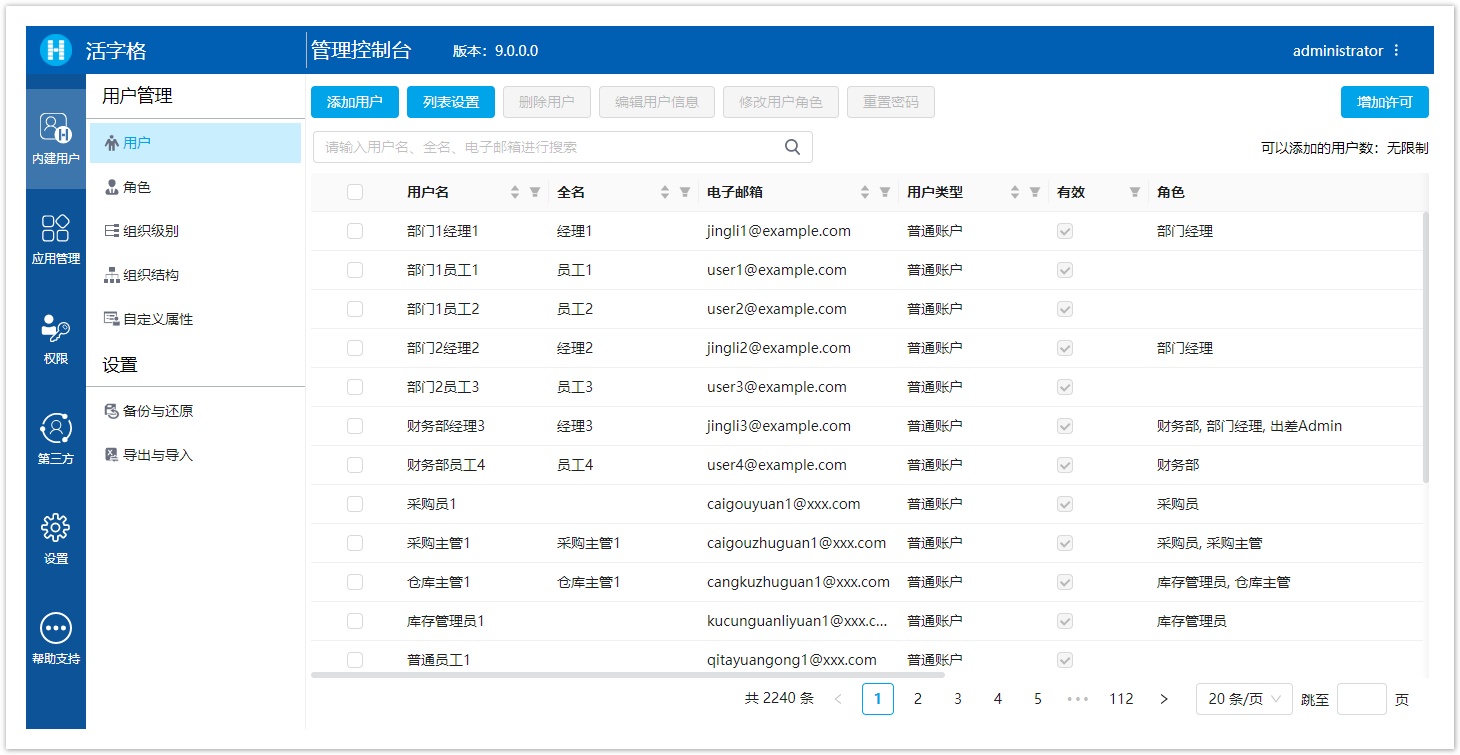Focus the 跳至 page number input
The width and height of the screenshot is (1460, 755).
pyautogui.click(x=1362, y=699)
